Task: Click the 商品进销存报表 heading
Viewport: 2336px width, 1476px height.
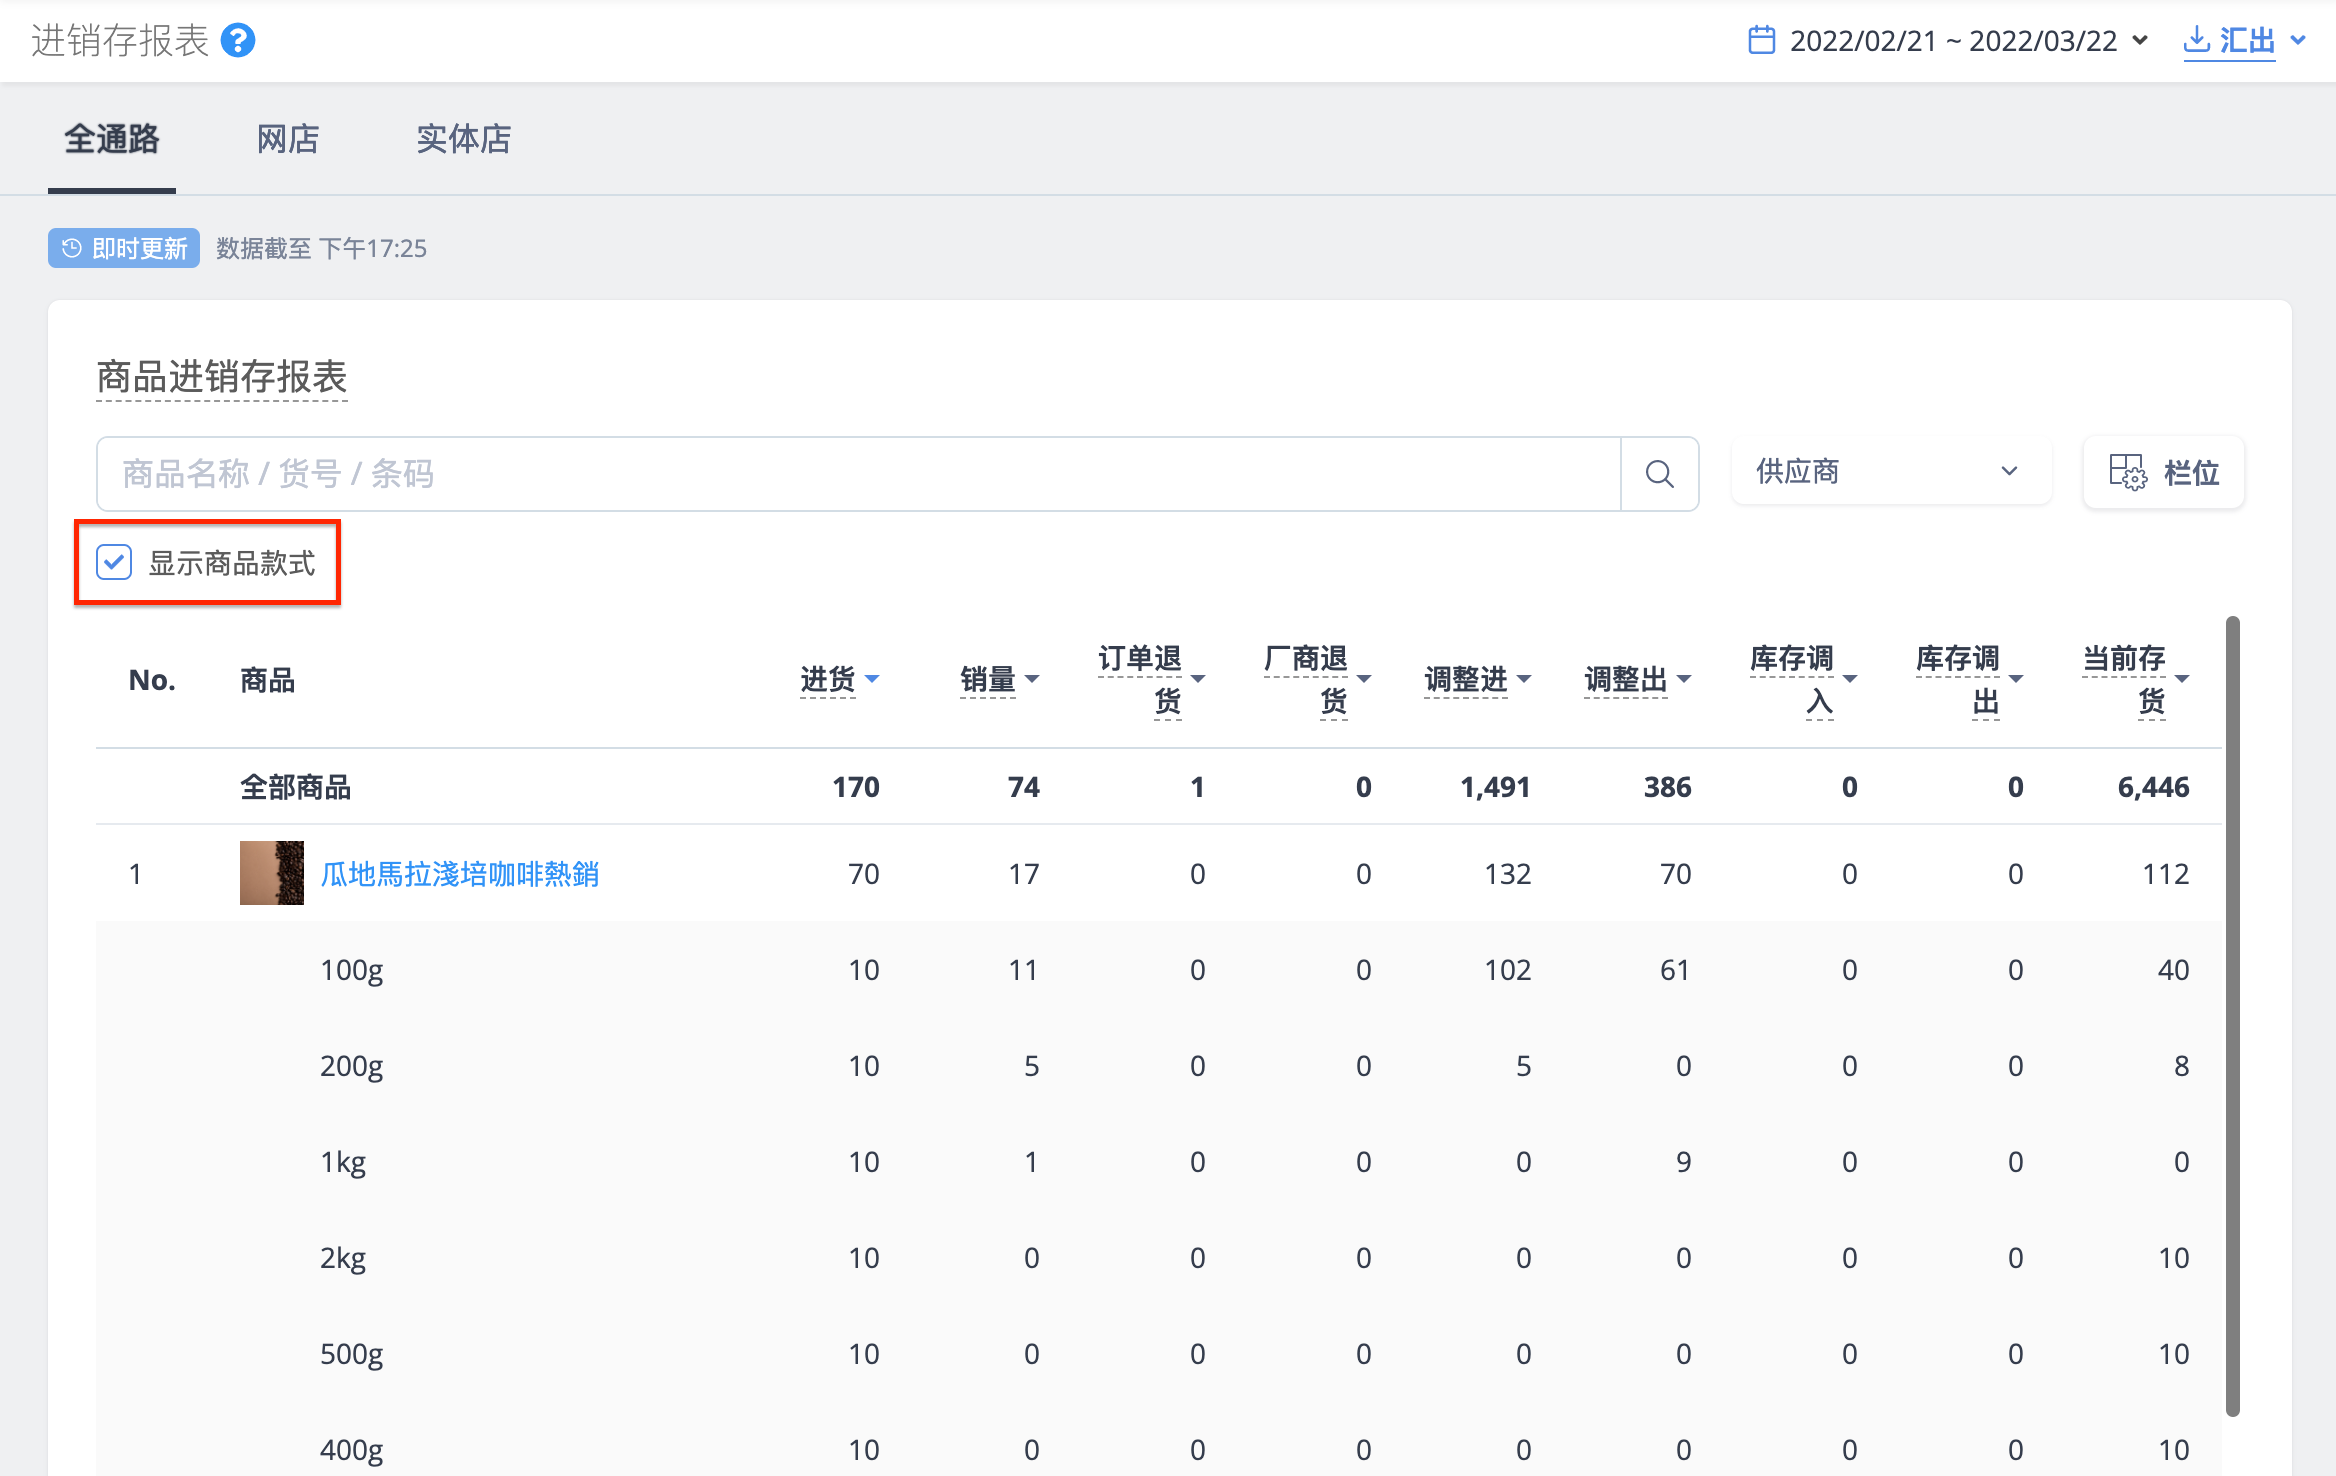Action: (222, 378)
